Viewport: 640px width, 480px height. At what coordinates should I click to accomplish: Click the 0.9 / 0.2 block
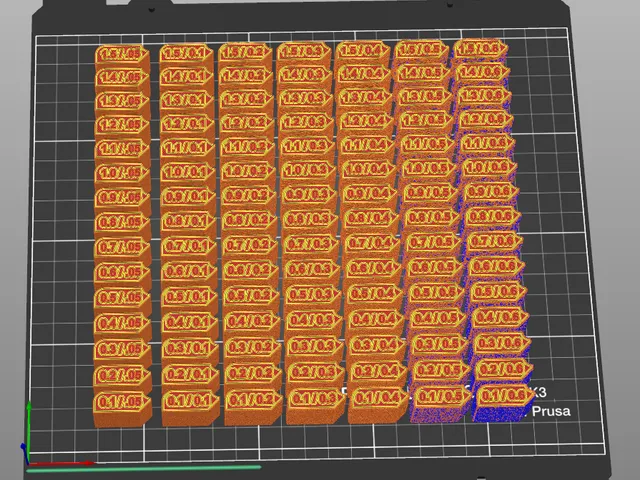pos(249,196)
